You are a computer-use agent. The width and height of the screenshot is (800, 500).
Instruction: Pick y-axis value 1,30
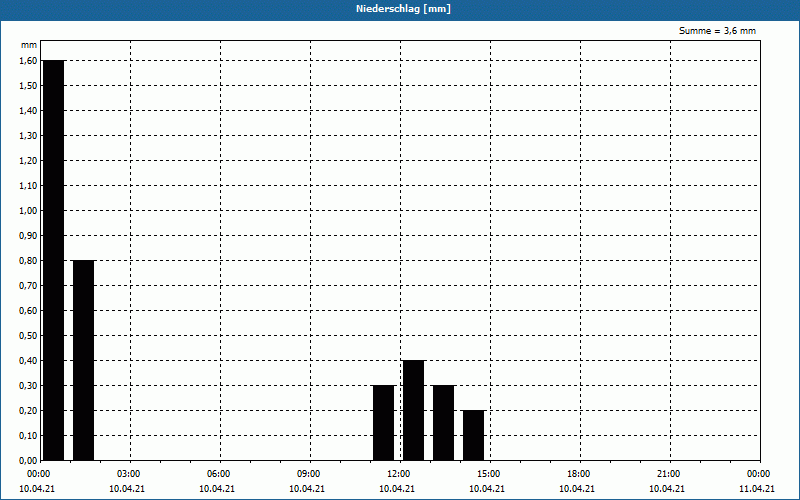coord(28,135)
